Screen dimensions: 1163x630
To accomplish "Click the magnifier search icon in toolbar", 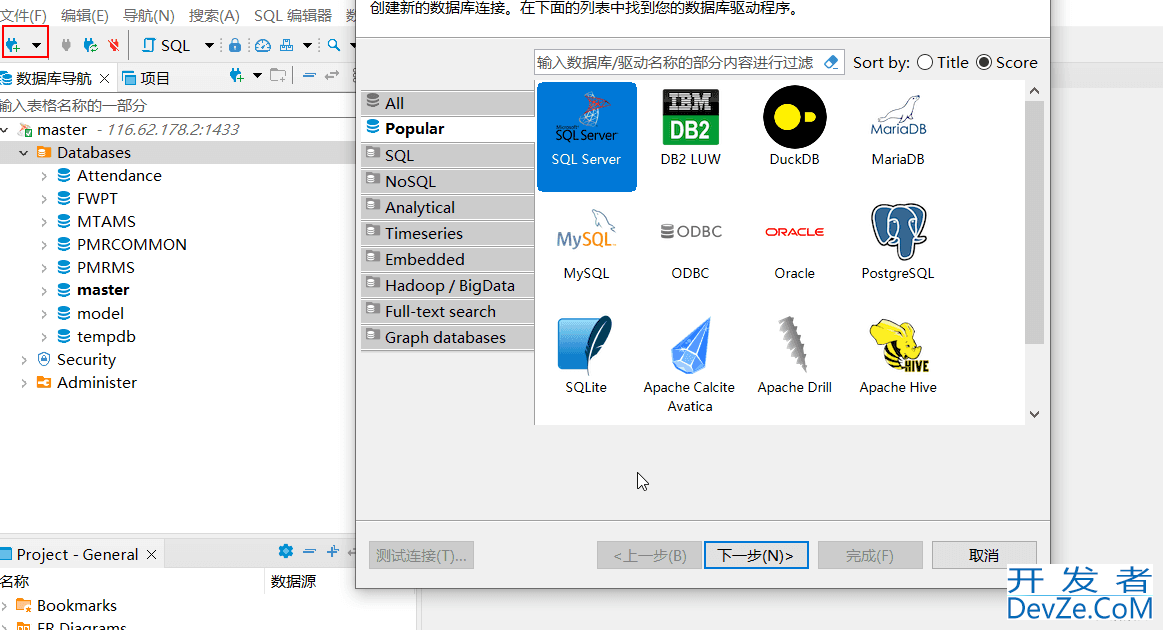I will coord(334,45).
